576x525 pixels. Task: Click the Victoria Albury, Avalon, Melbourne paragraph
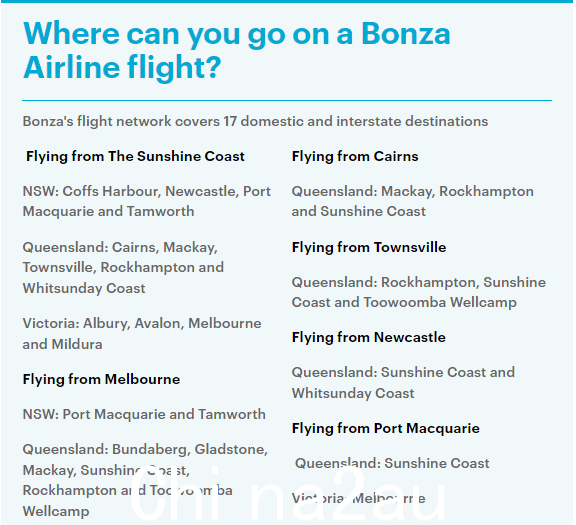click(x=142, y=334)
